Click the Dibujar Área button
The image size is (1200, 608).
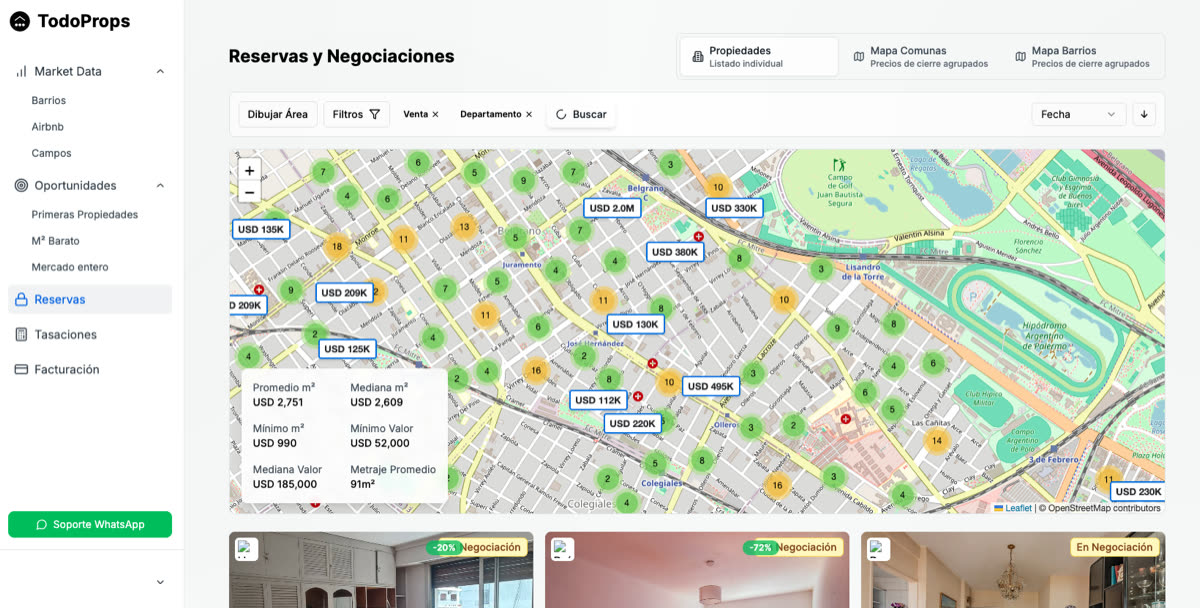(278, 115)
